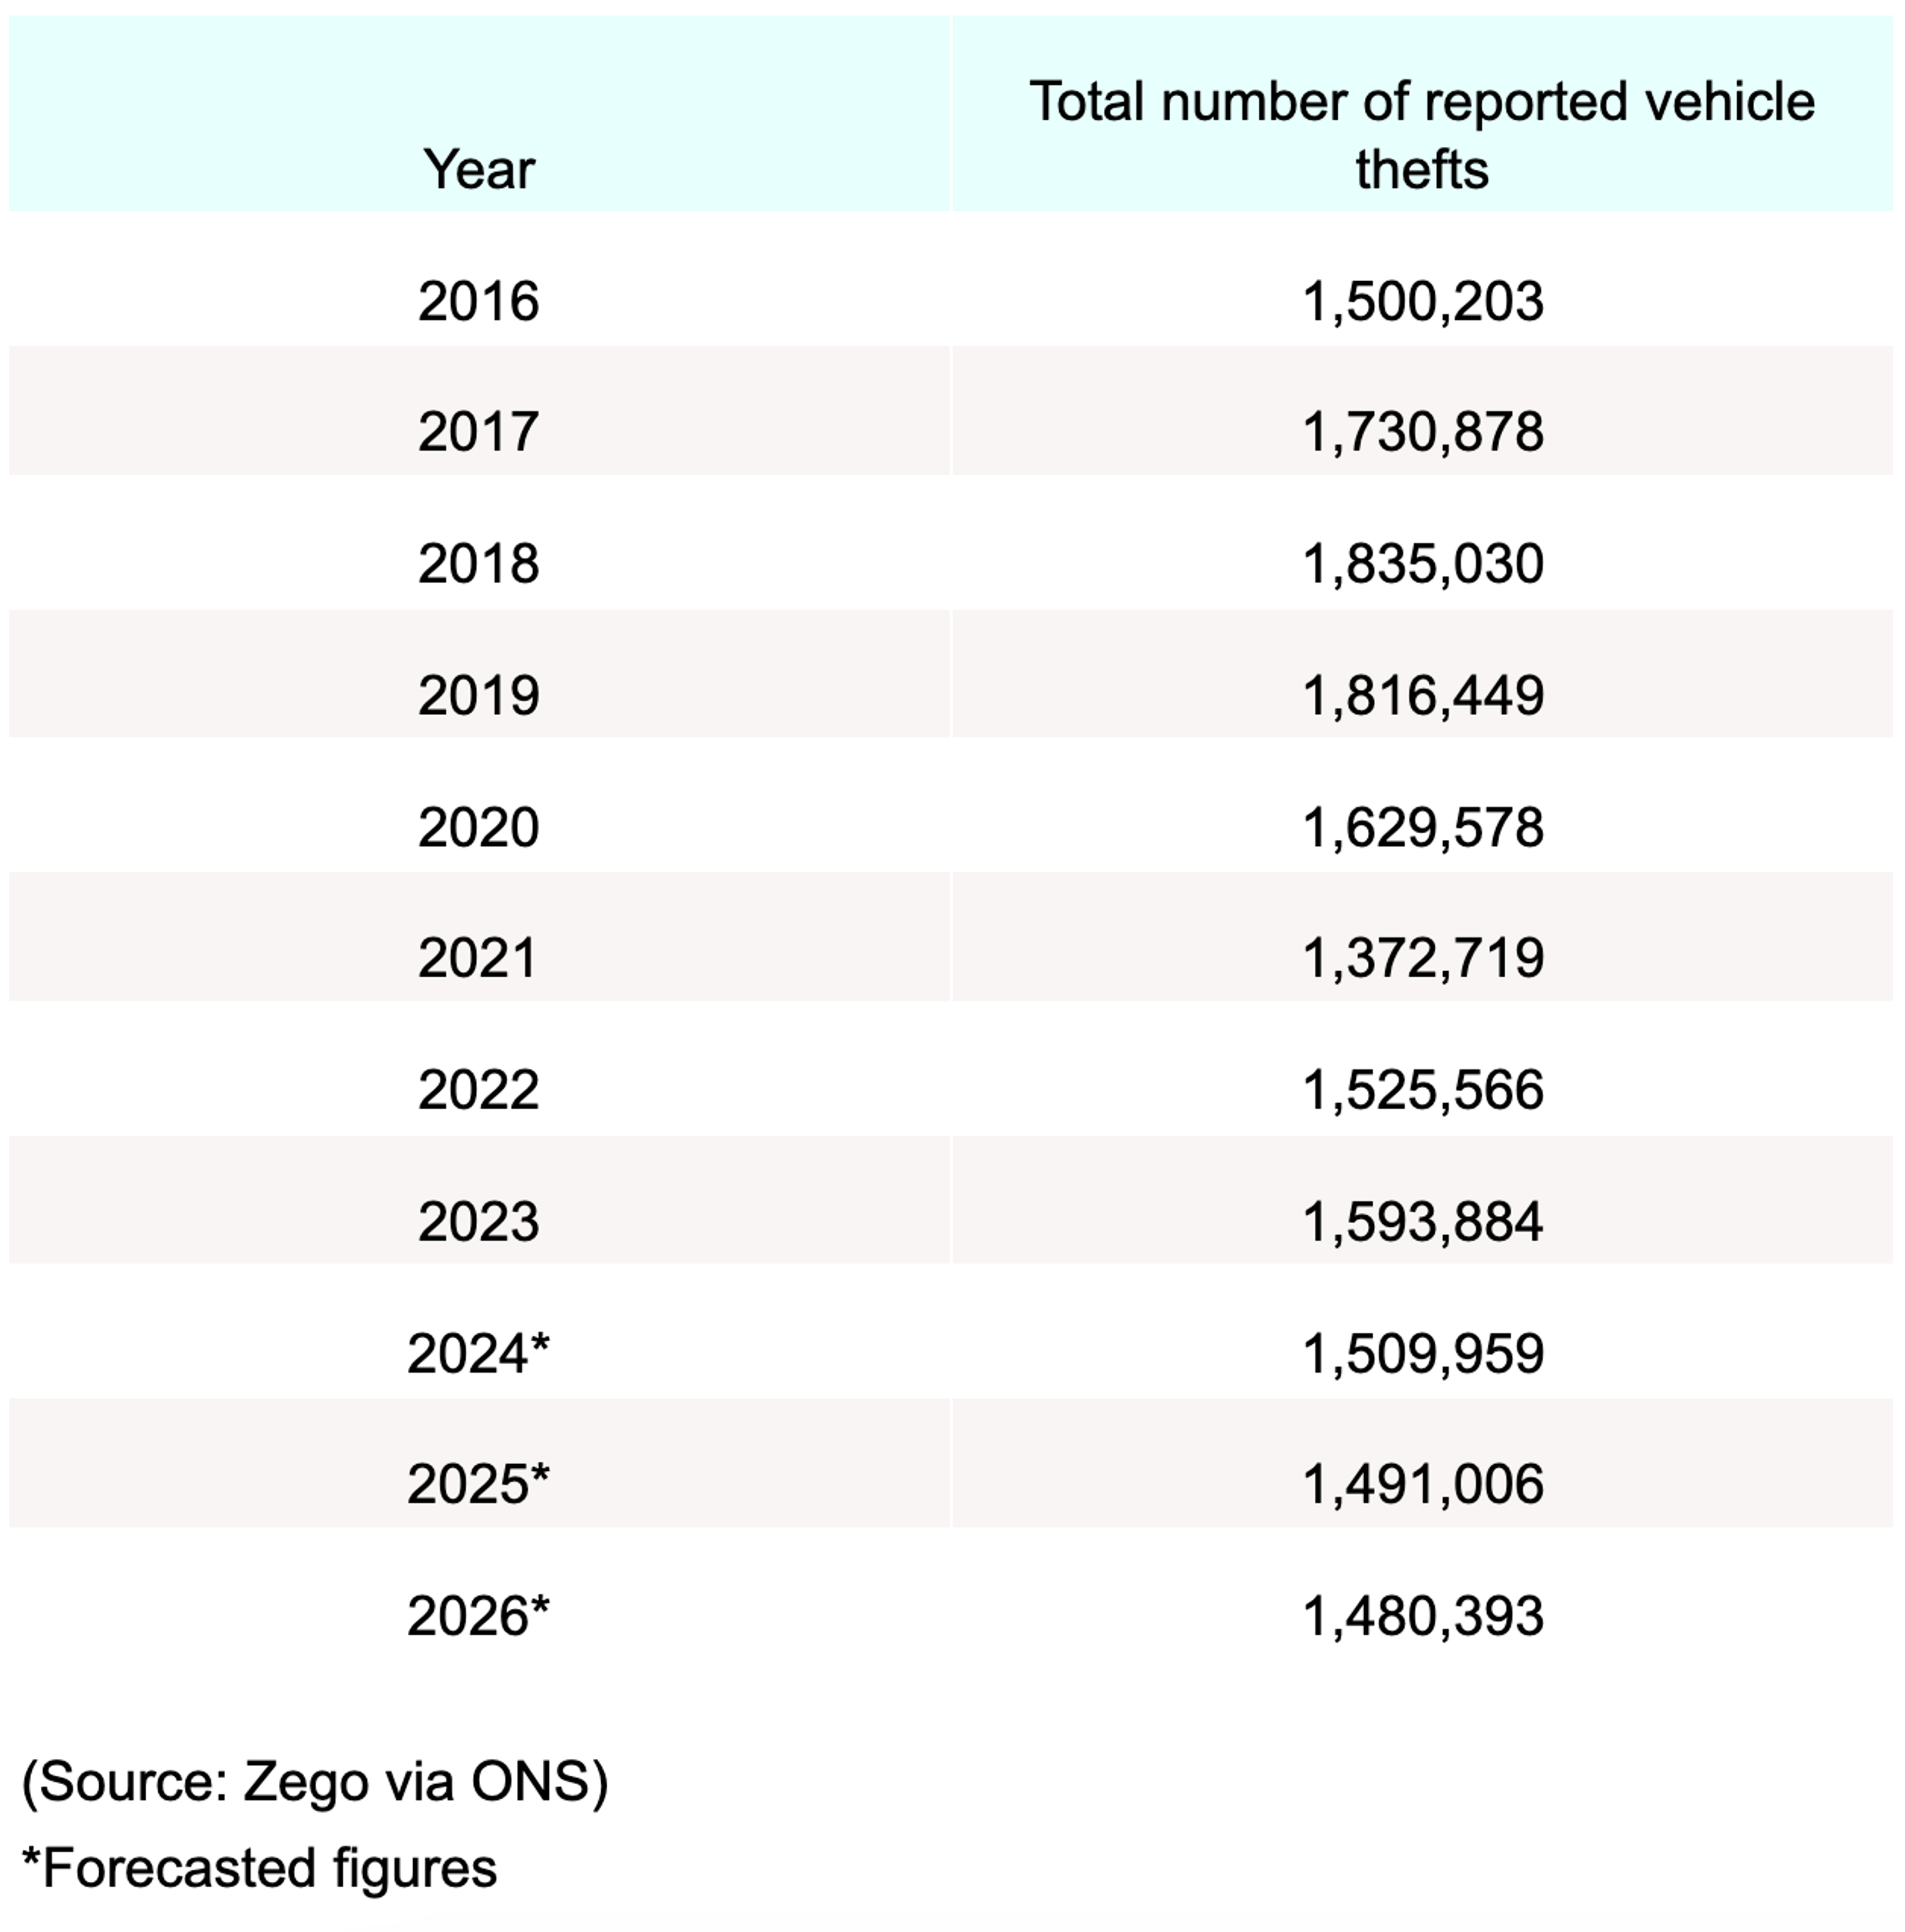Click the 2018 year cell

pos(478,564)
